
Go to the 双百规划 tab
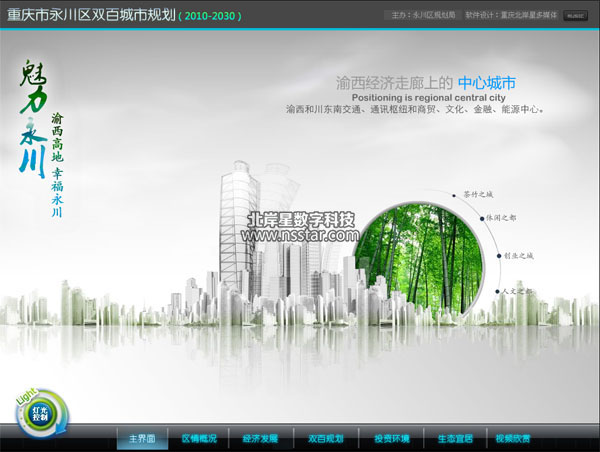point(325,438)
